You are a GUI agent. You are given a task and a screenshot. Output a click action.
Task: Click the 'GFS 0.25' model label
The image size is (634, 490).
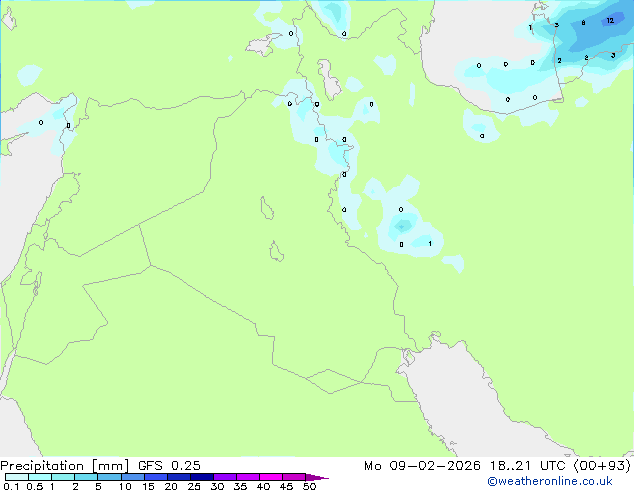[x=169, y=466]
